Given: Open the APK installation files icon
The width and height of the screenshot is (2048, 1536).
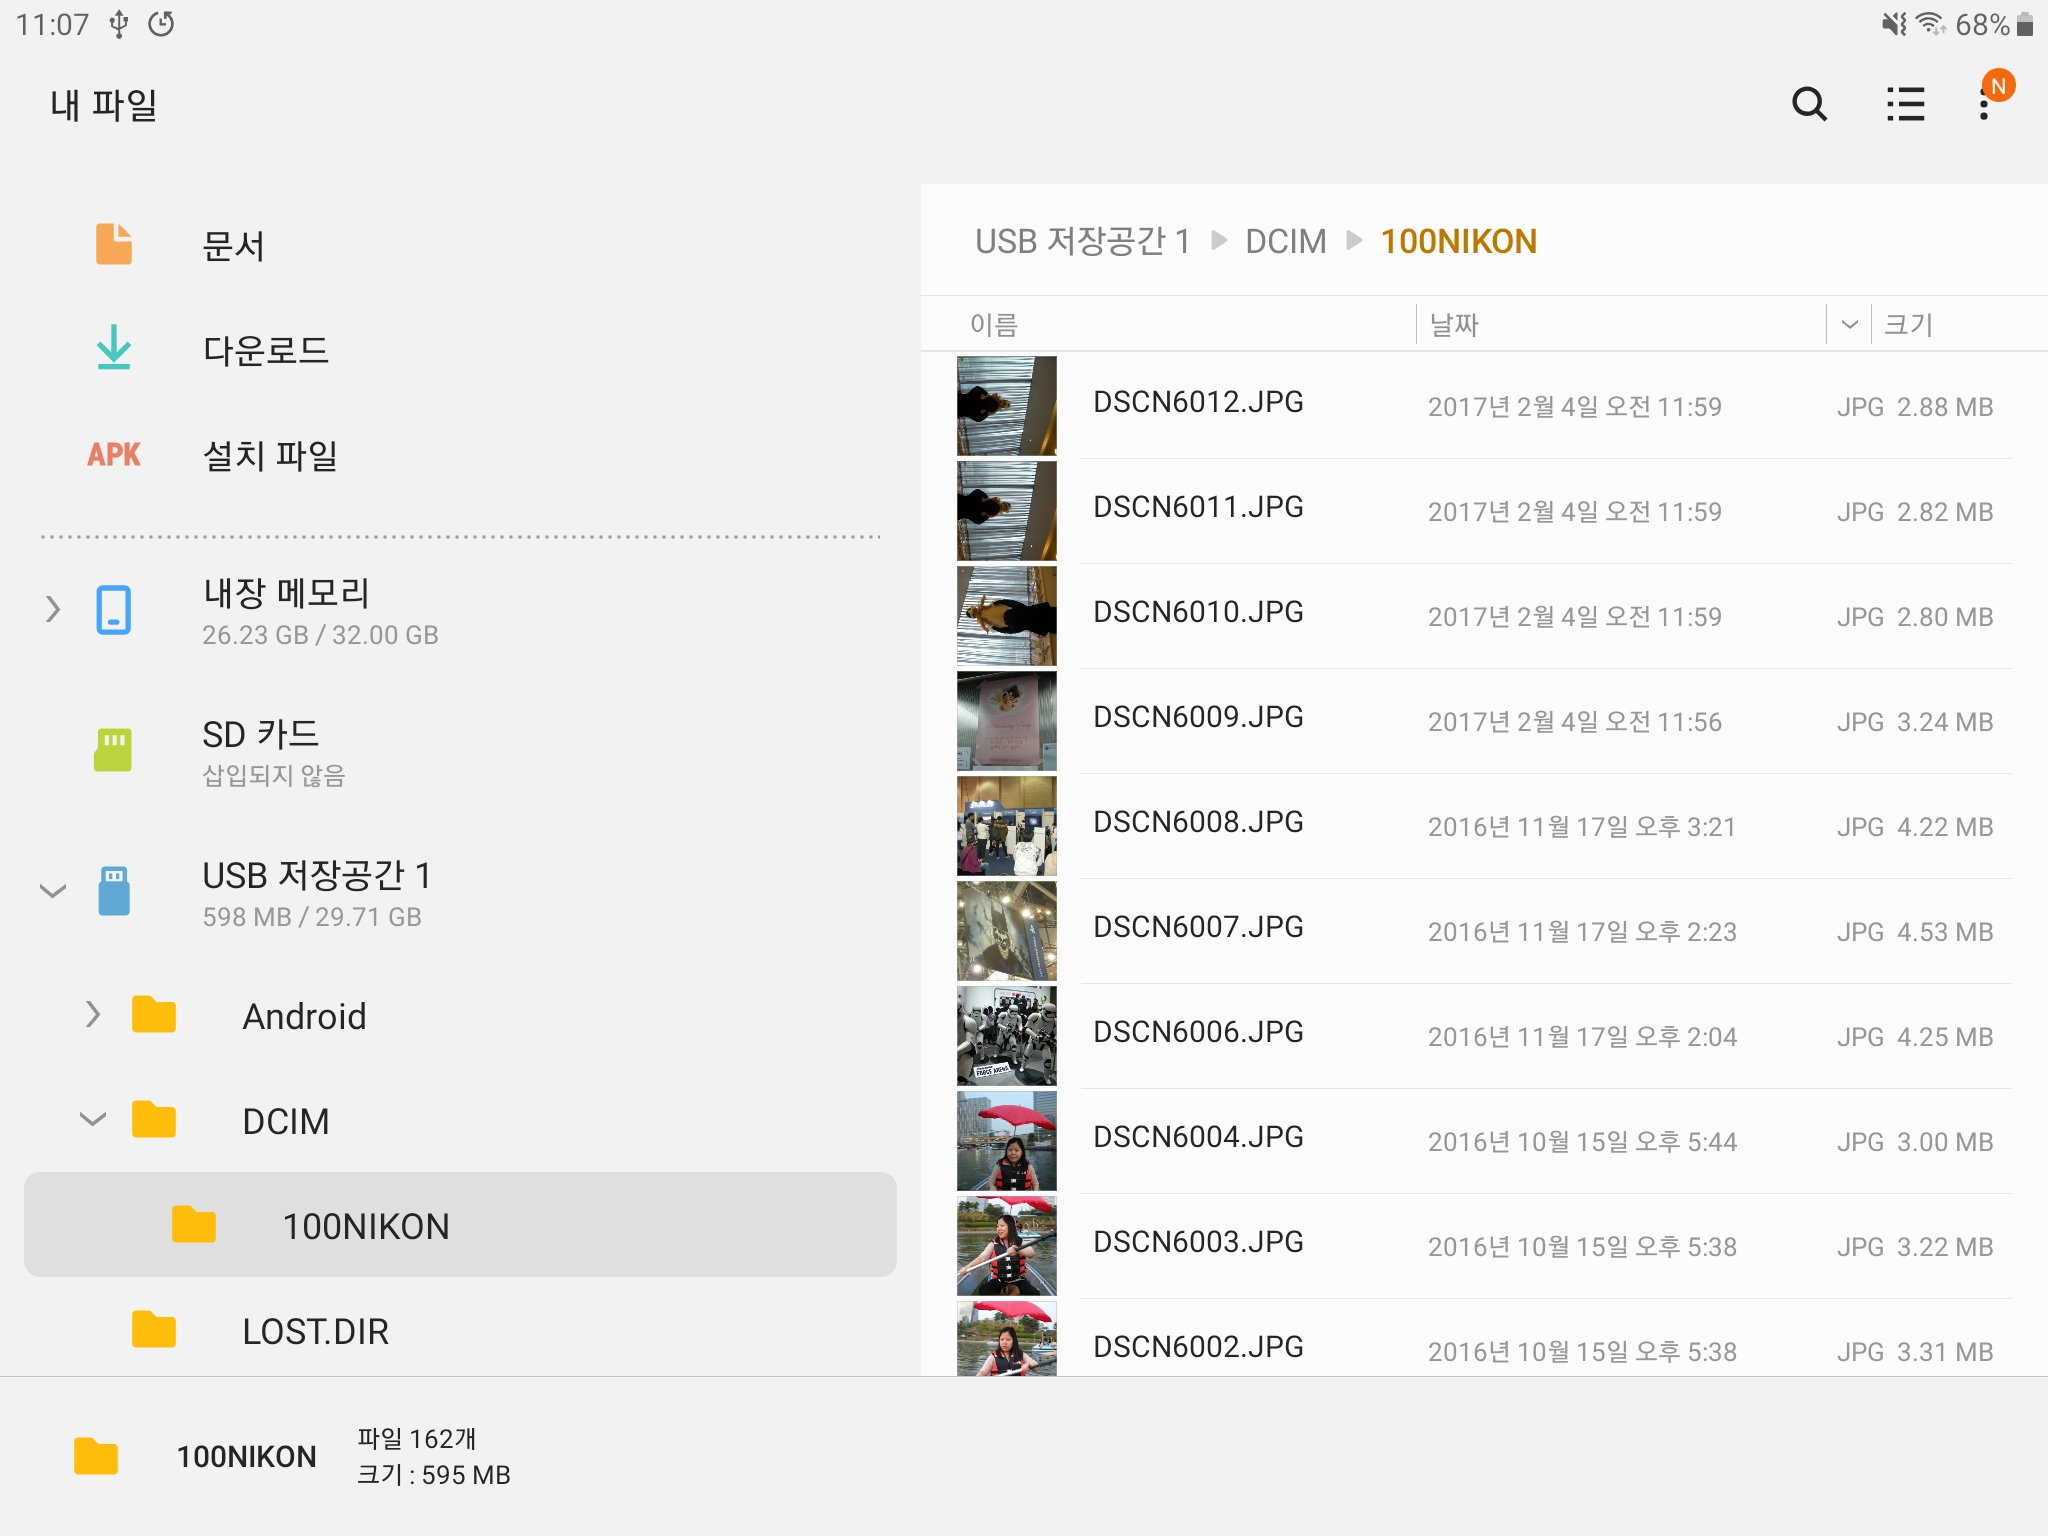Looking at the screenshot, I should click(114, 455).
